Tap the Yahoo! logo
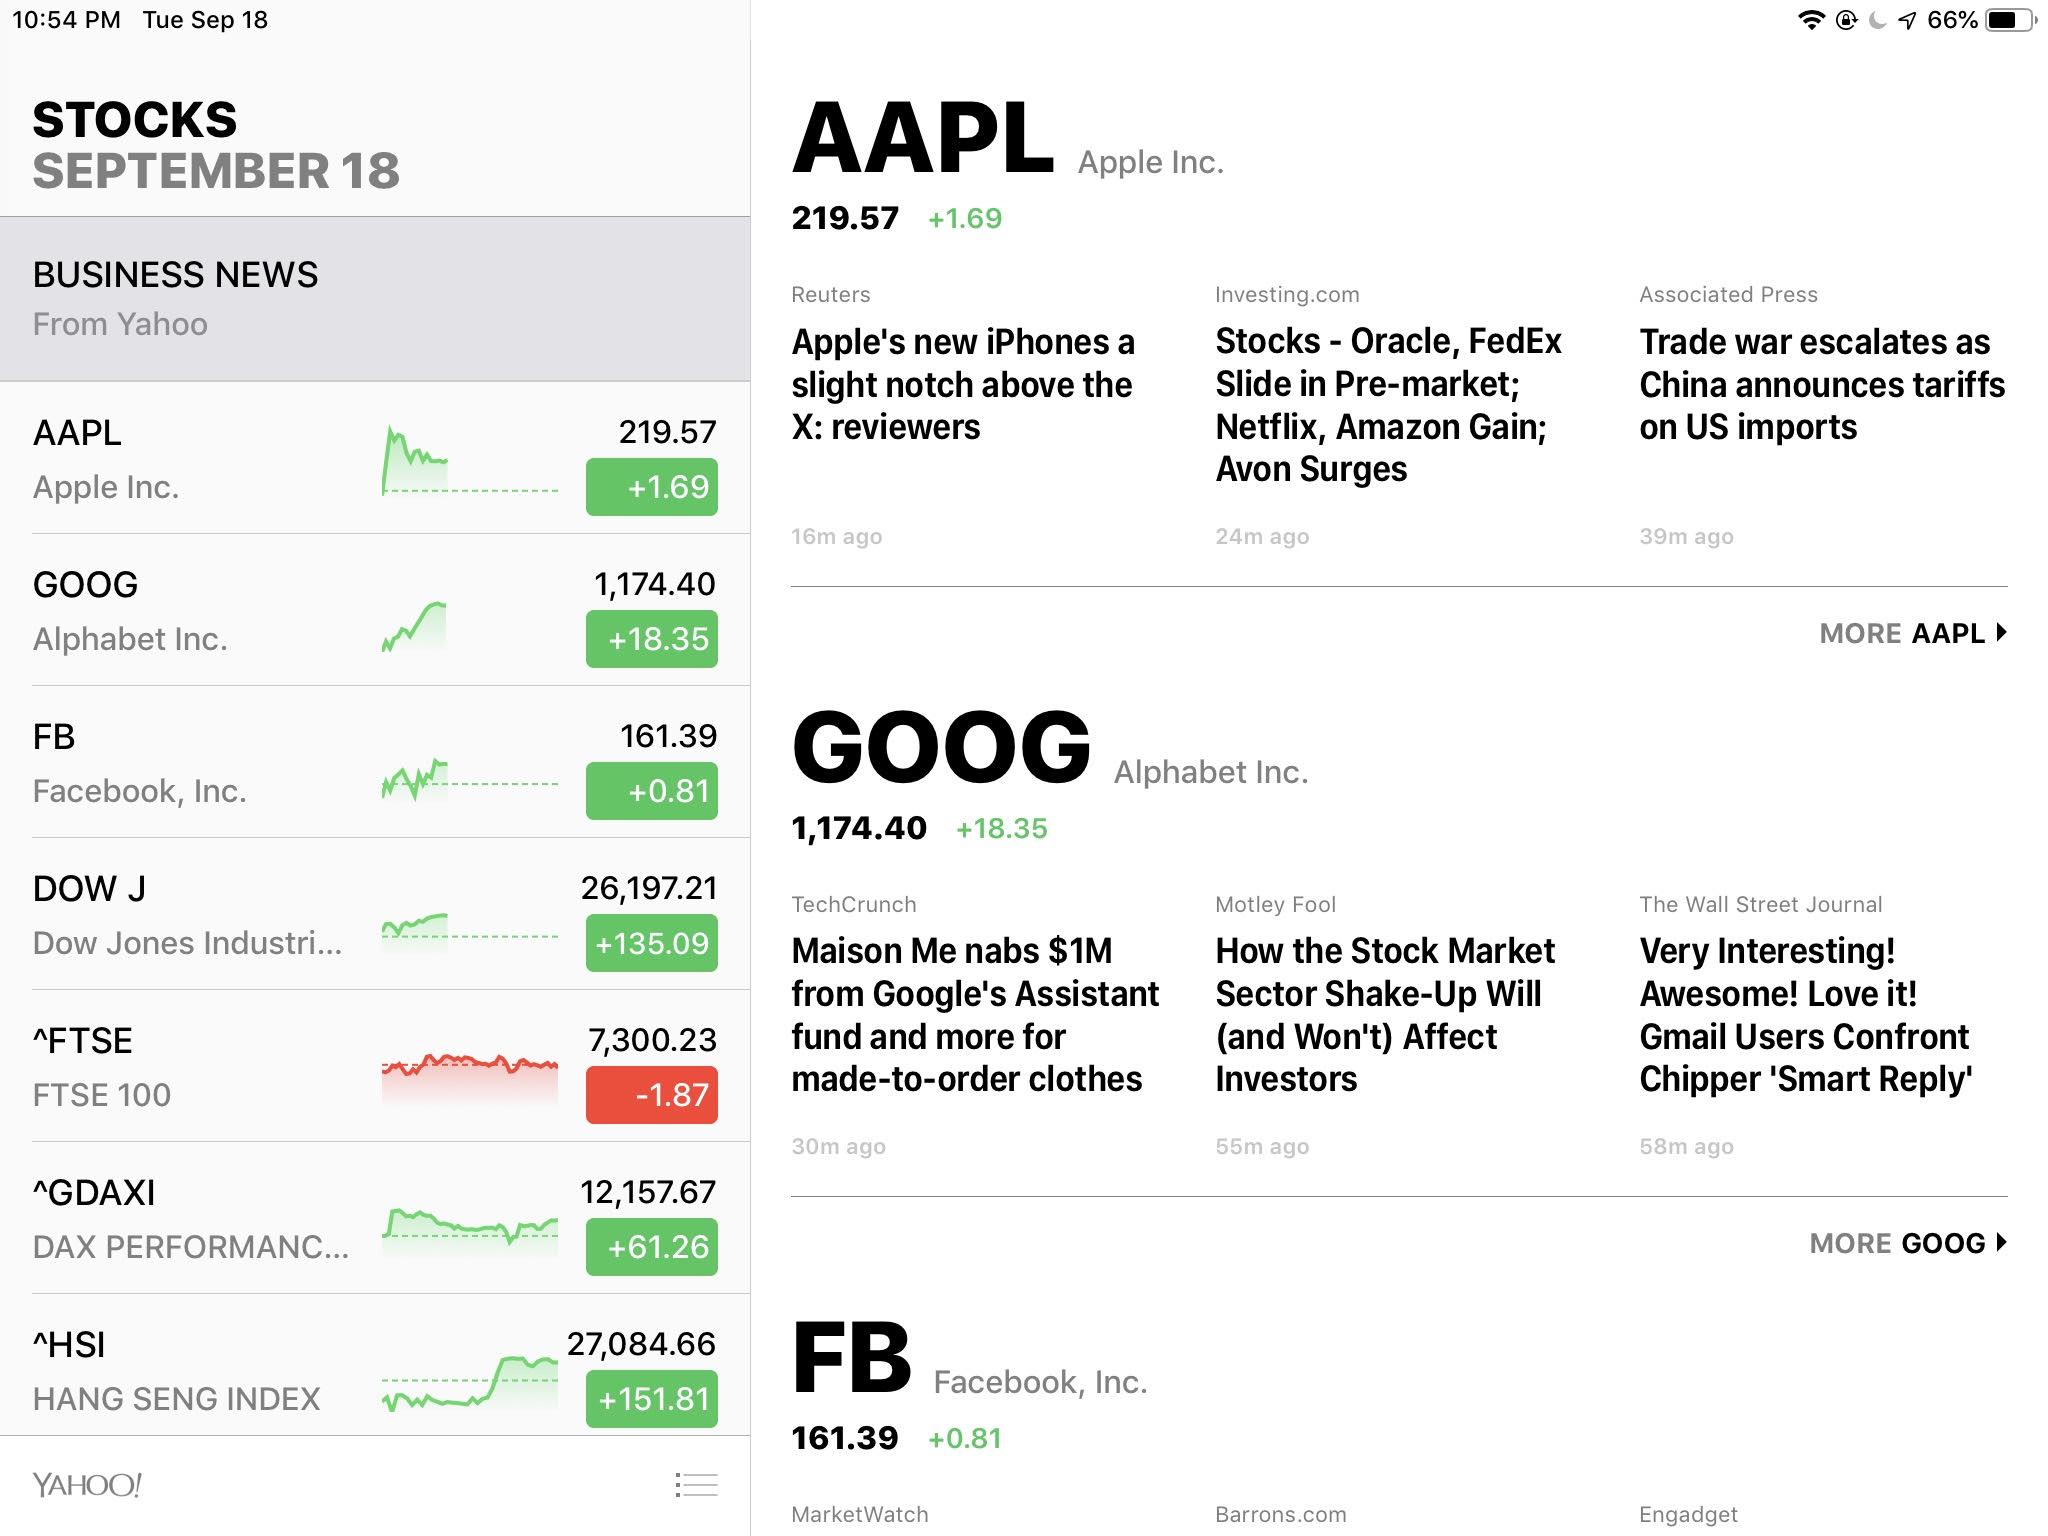 tap(87, 1485)
